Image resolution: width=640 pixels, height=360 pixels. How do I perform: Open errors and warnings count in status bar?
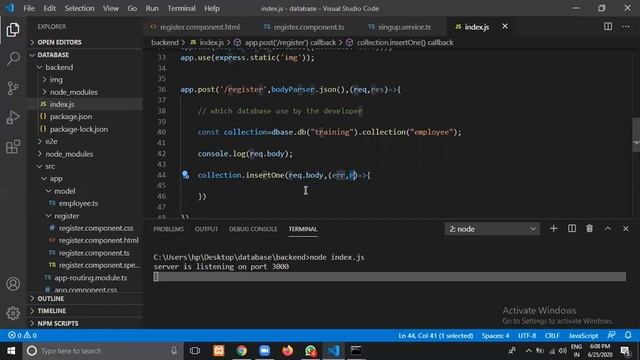tap(22, 336)
